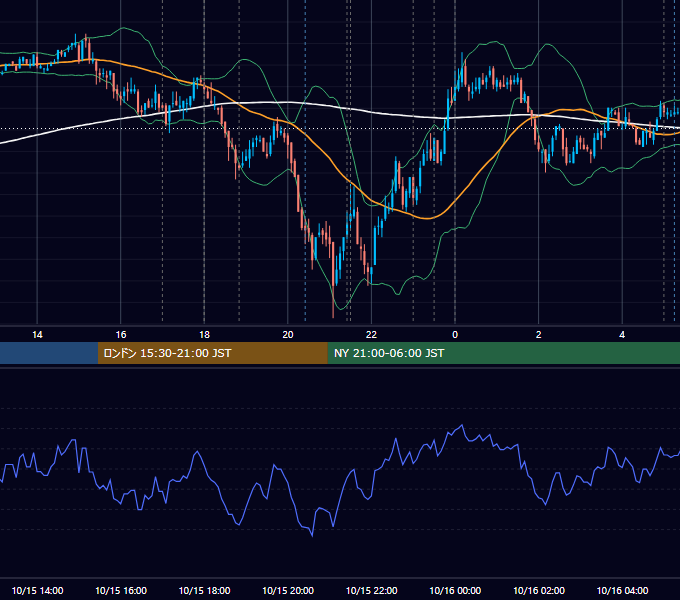Click the 18 hour label on price chart axis
Image resolution: width=680 pixels, height=600 pixels.
(204, 335)
